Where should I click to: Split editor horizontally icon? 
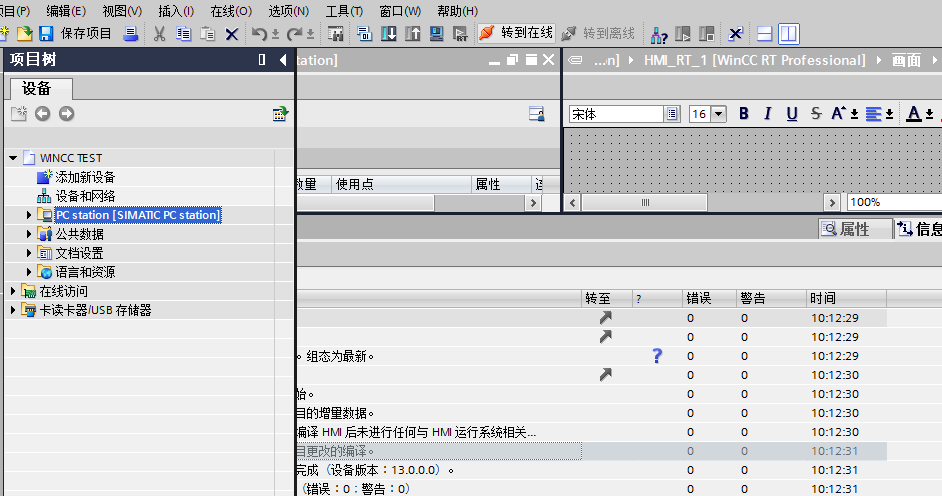coord(765,34)
